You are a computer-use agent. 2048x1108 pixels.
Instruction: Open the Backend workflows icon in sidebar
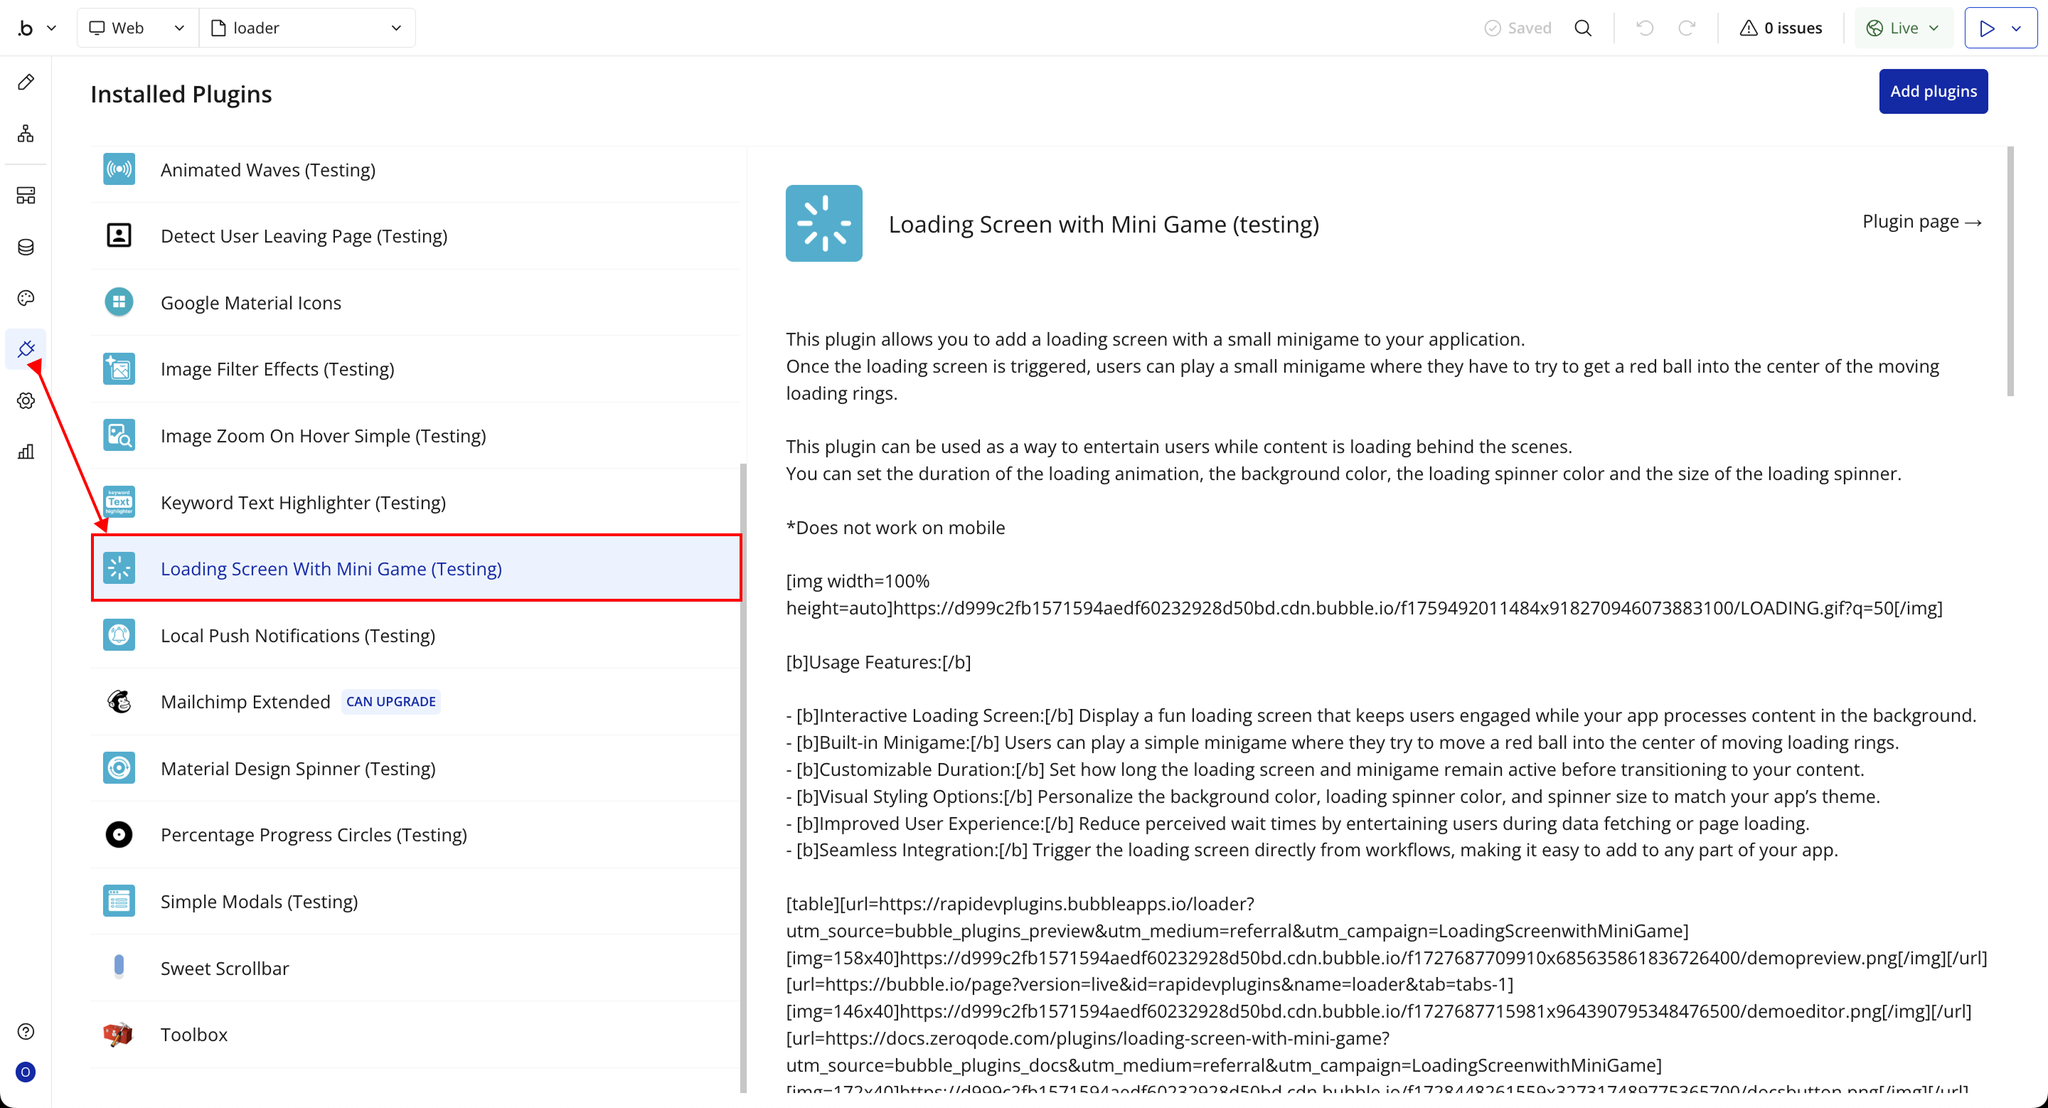(x=26, y=195)
